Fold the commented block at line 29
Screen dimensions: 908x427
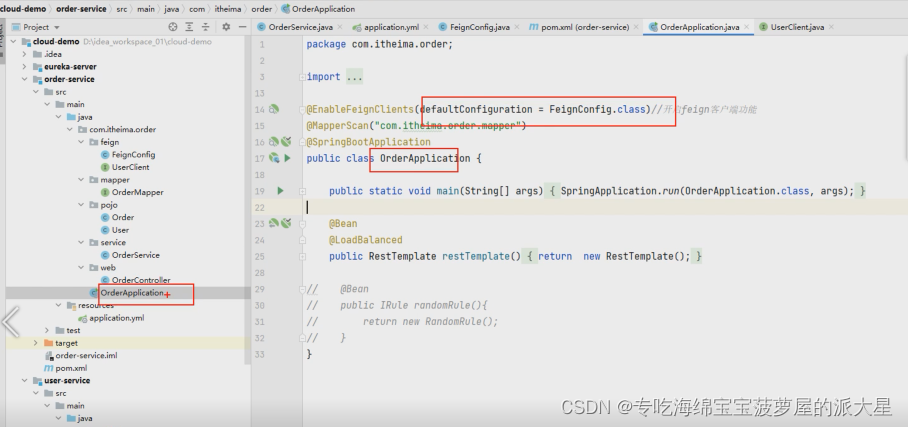coord(302,289)
